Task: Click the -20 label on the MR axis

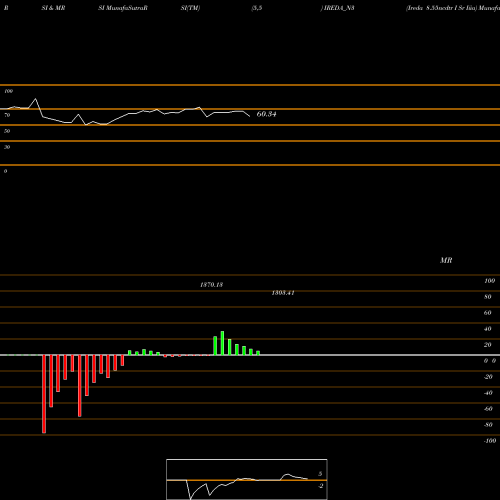Action: click(x=488, y=377)
